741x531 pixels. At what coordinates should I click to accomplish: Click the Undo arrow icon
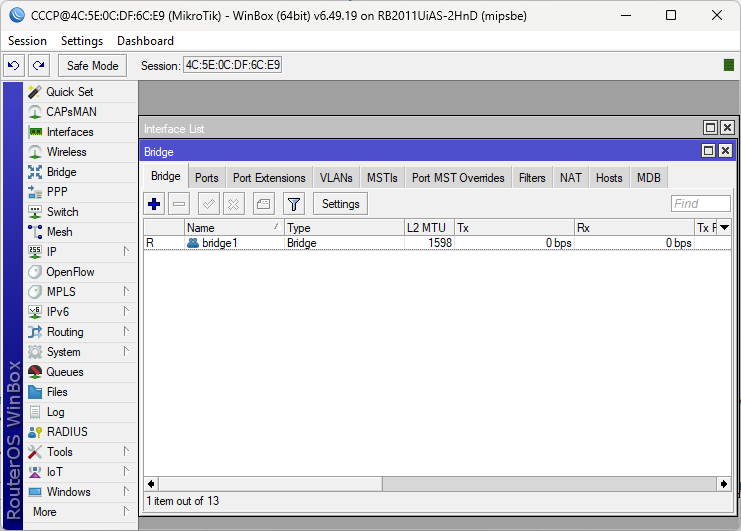[x=14, y=65]
